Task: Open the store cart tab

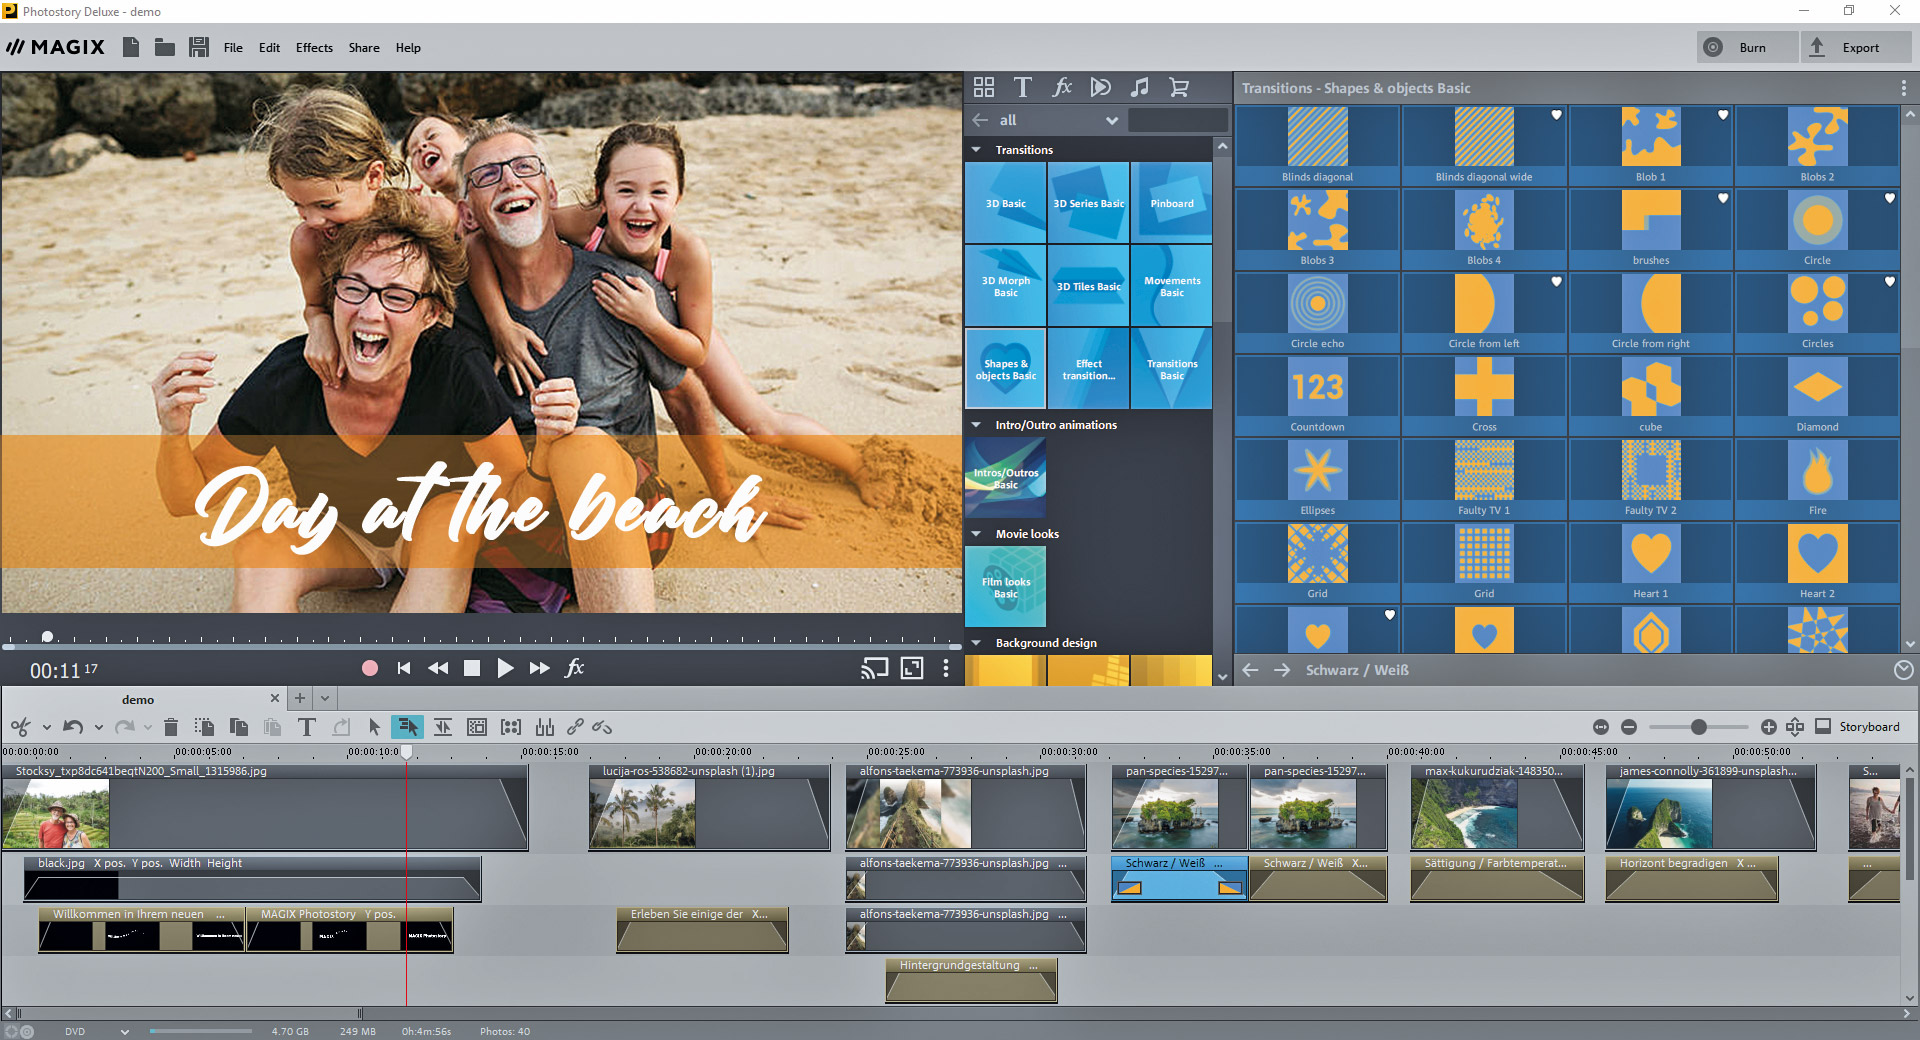Action: (1179, 87)
